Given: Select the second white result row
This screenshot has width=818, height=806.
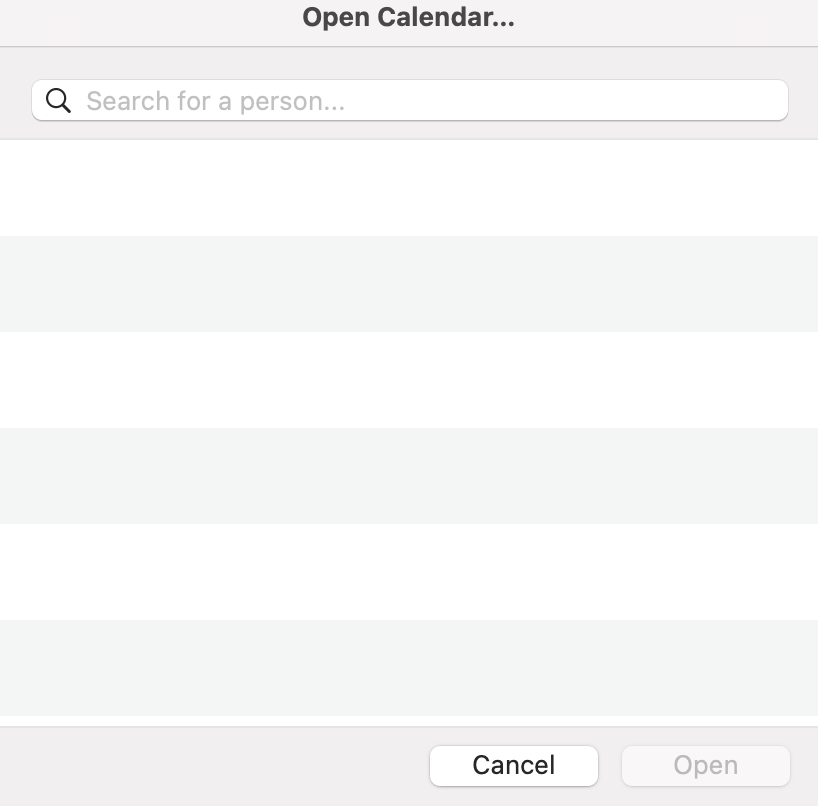Looking at the screenshot, I should (x=409, y=380).
